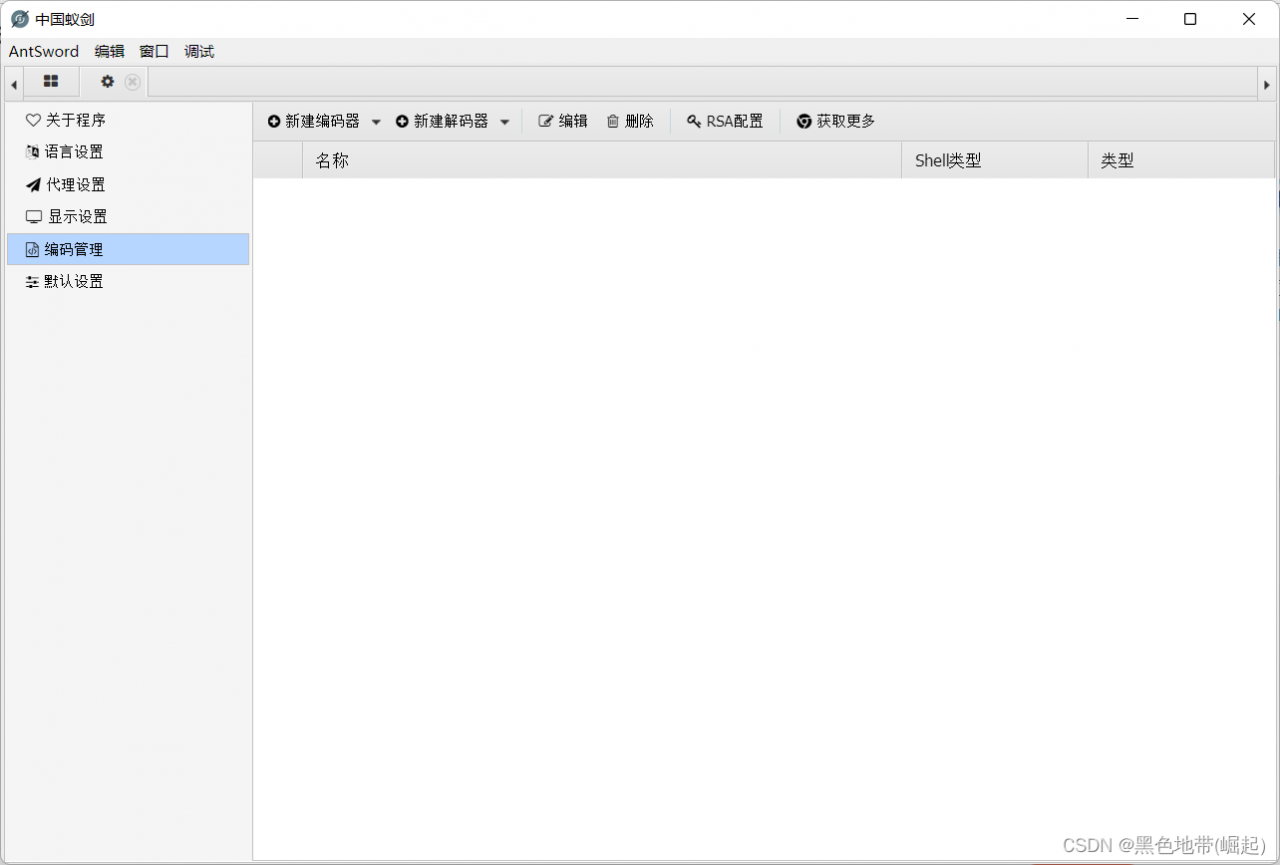This screenshot has height=865, width=1280.
Task: Select the settings gear tab
Action: coord(108,81)
